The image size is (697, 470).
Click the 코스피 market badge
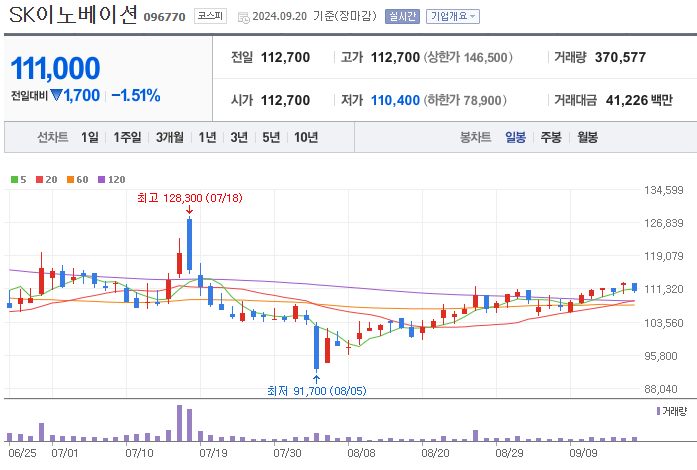210,16
